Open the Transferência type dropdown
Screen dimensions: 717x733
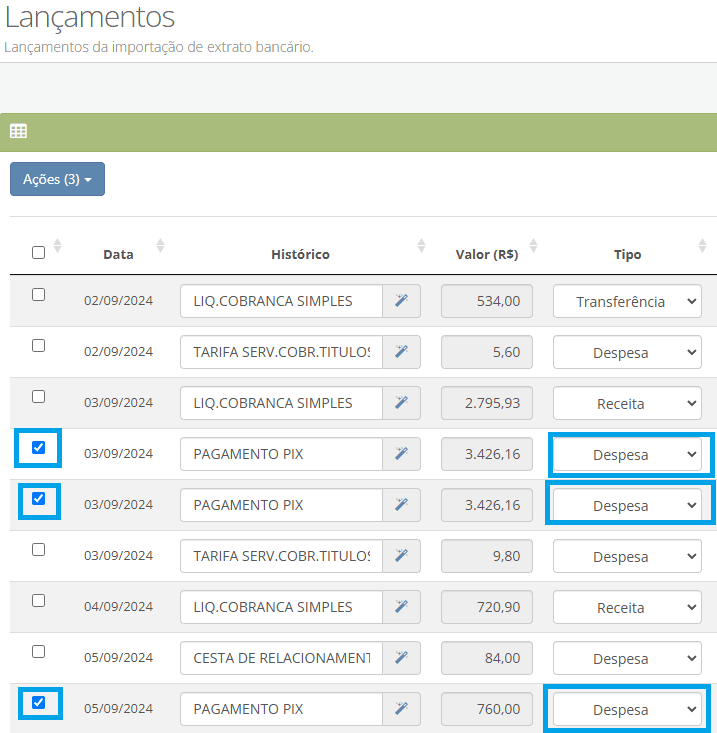point(627,301)
